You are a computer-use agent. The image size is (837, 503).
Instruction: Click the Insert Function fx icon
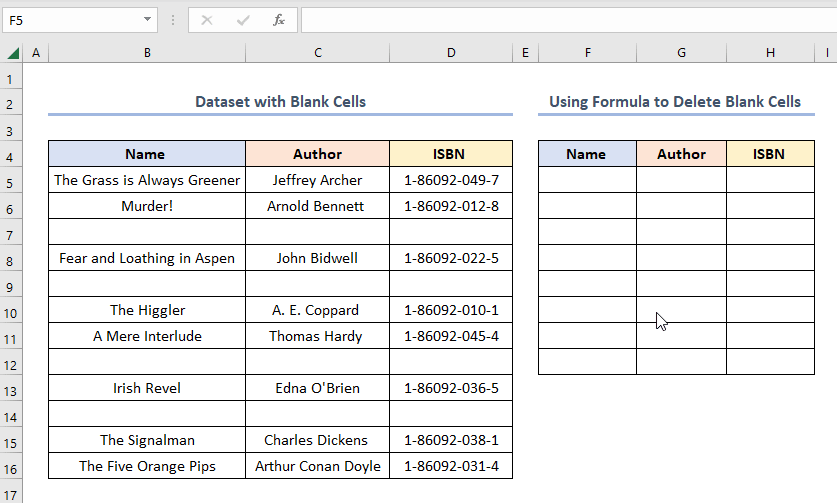click(x=279, y=19)
